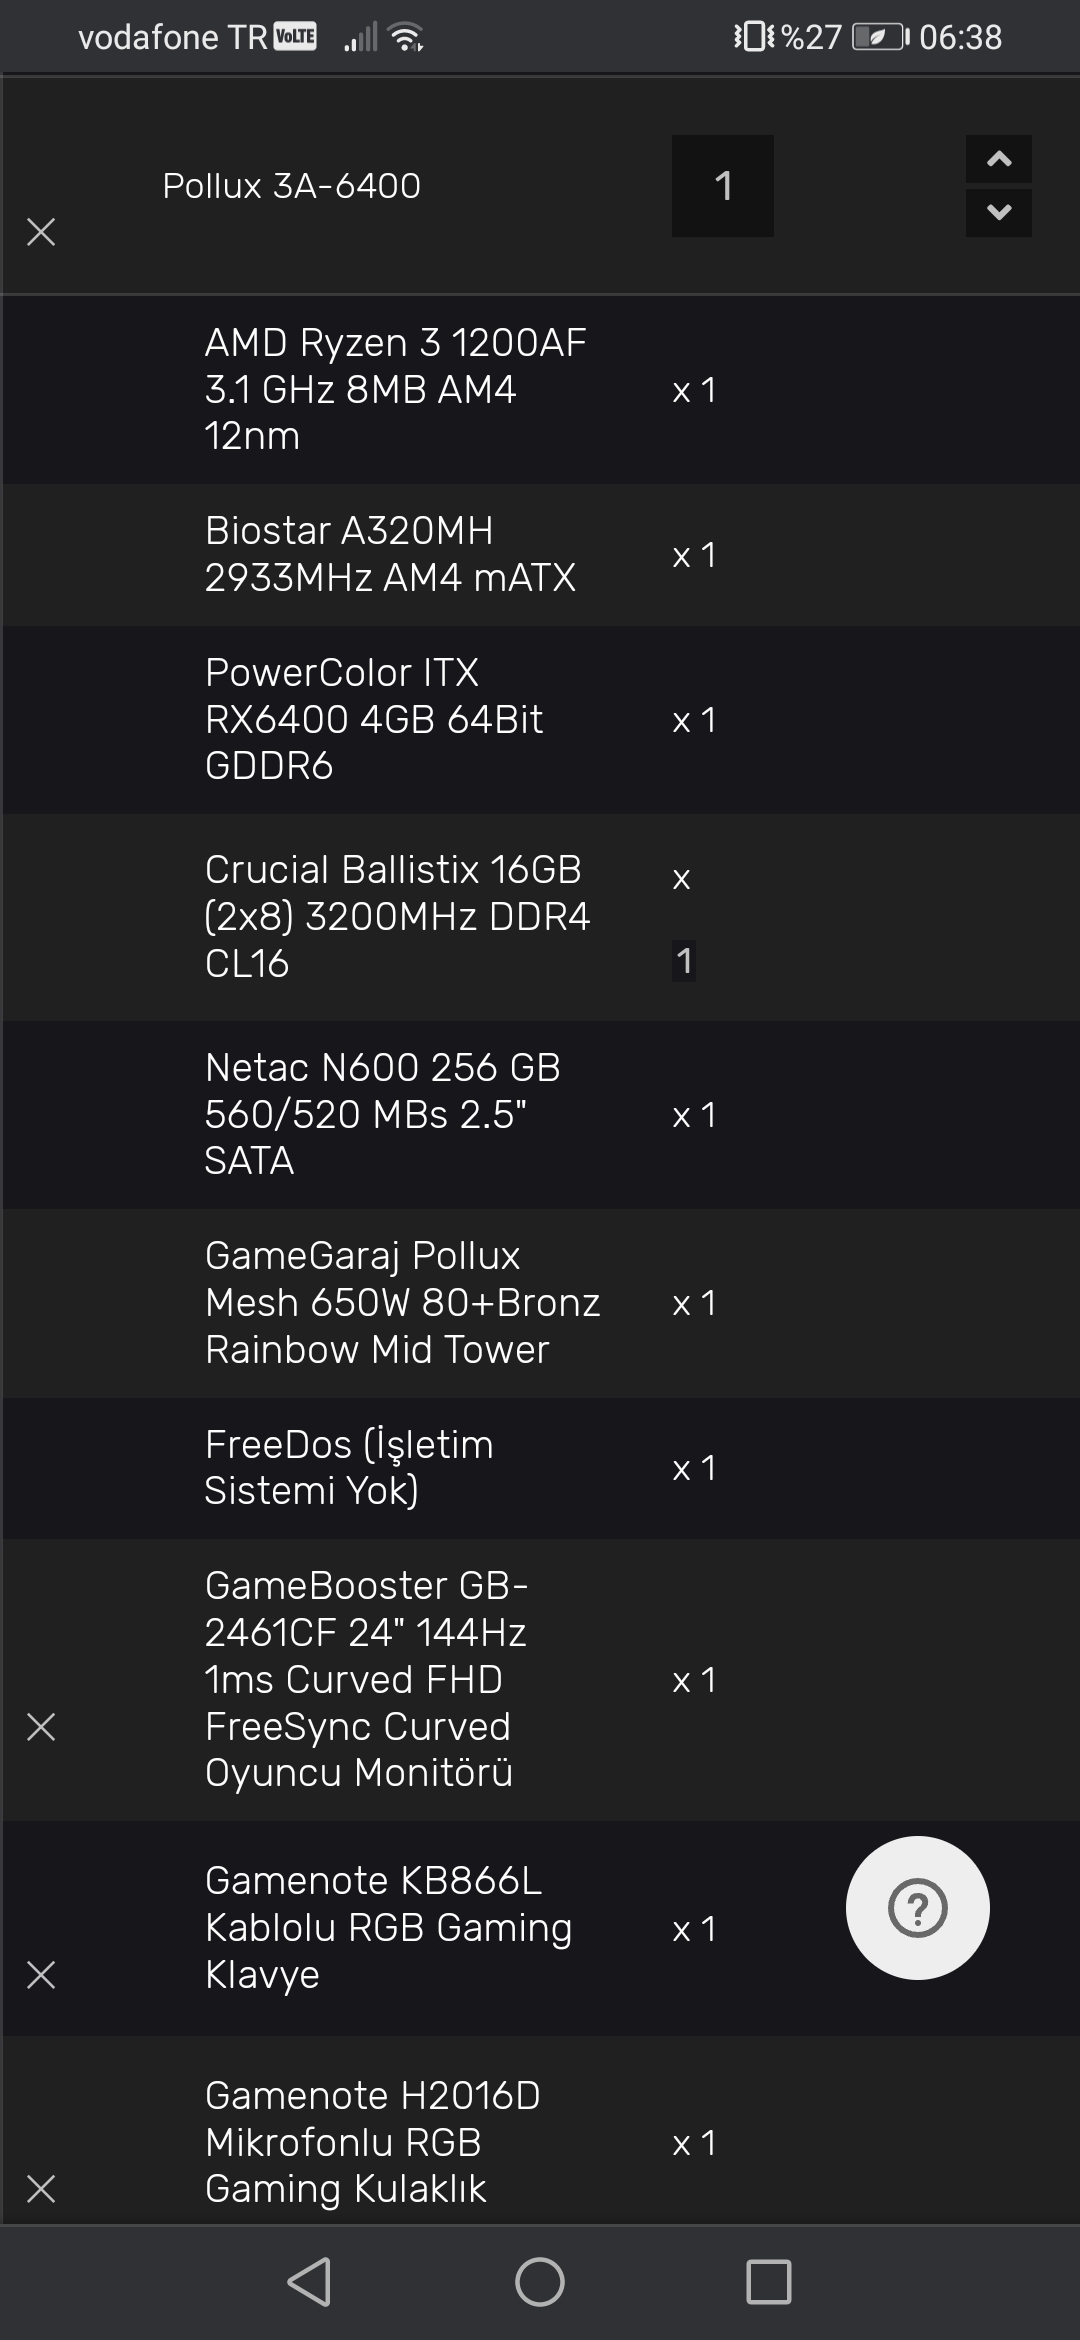Select the GameGaraj Pollux Mesh case row

(x=402, y=1302)
